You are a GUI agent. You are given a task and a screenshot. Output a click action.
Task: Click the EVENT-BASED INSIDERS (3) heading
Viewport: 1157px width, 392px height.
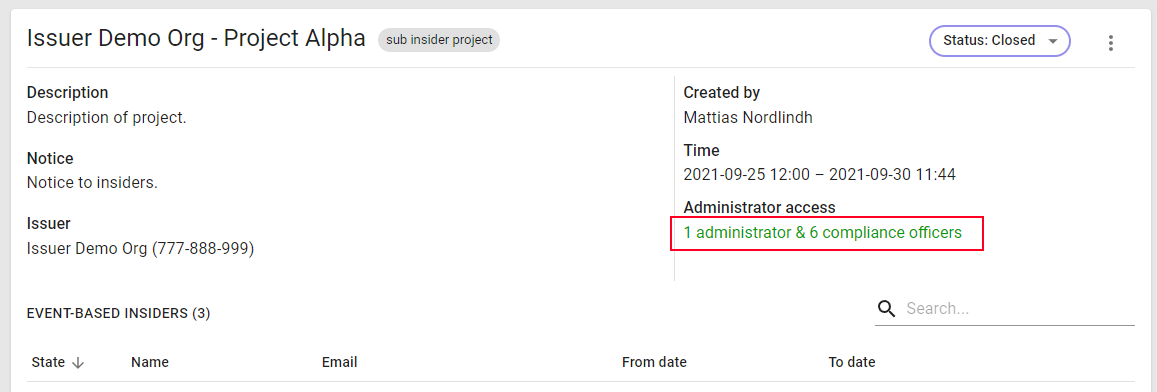coord(119,314)
